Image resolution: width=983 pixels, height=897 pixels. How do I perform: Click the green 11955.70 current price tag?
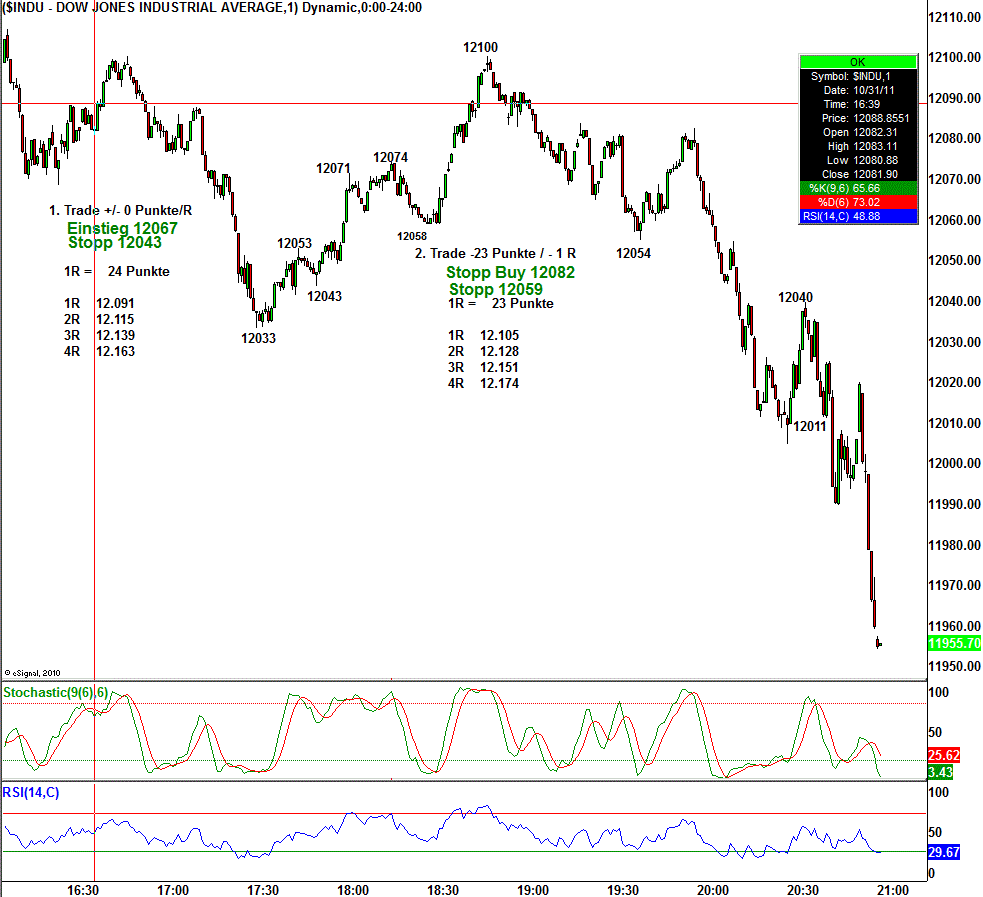[953, 644]
